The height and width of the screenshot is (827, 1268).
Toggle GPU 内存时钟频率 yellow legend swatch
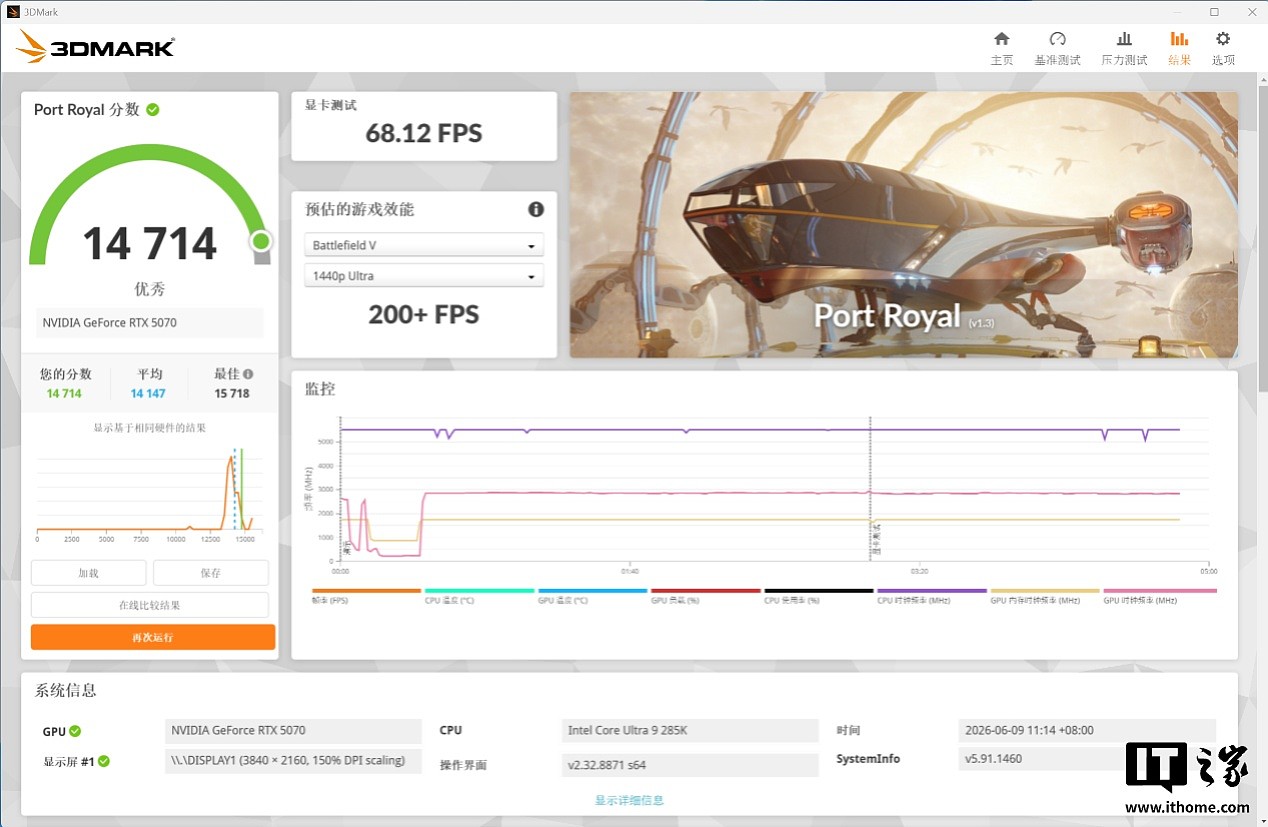tap(1044, 591)
